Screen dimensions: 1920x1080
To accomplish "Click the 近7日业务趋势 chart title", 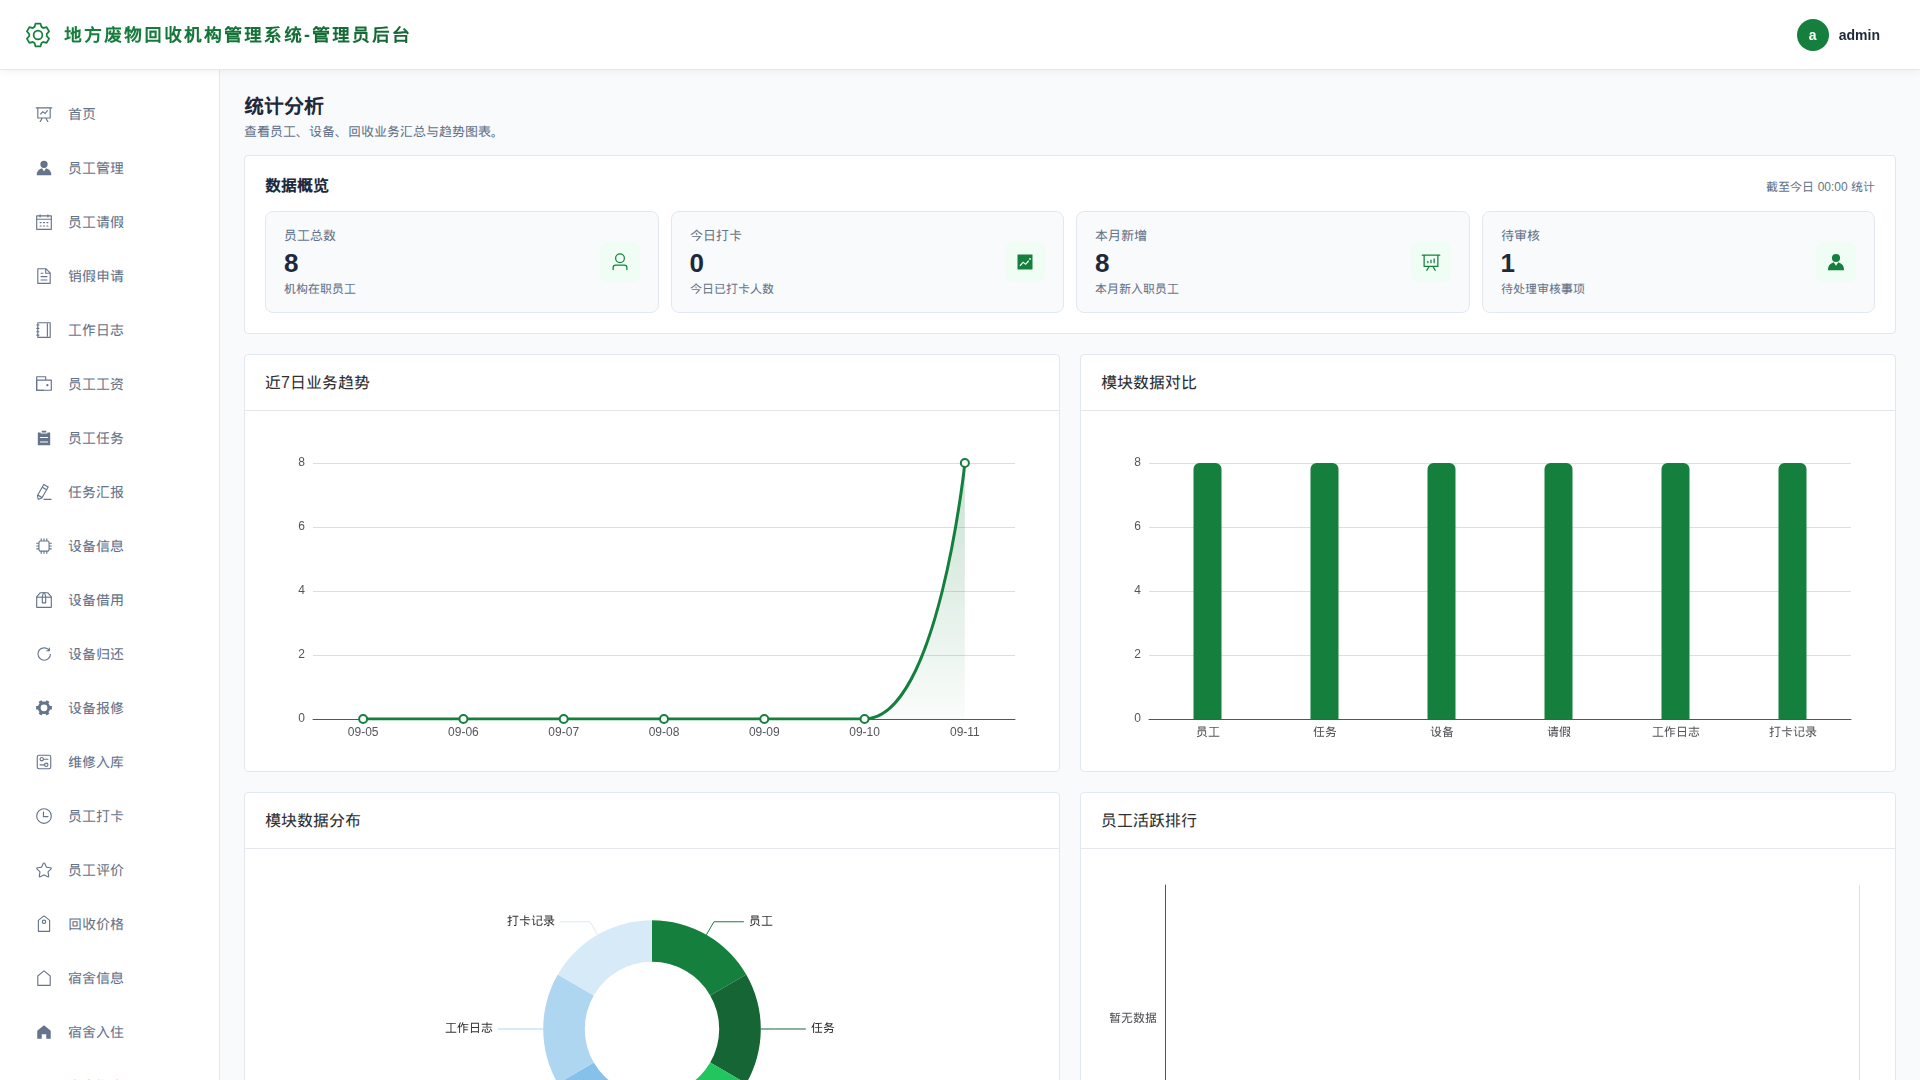I will [317, 383].
